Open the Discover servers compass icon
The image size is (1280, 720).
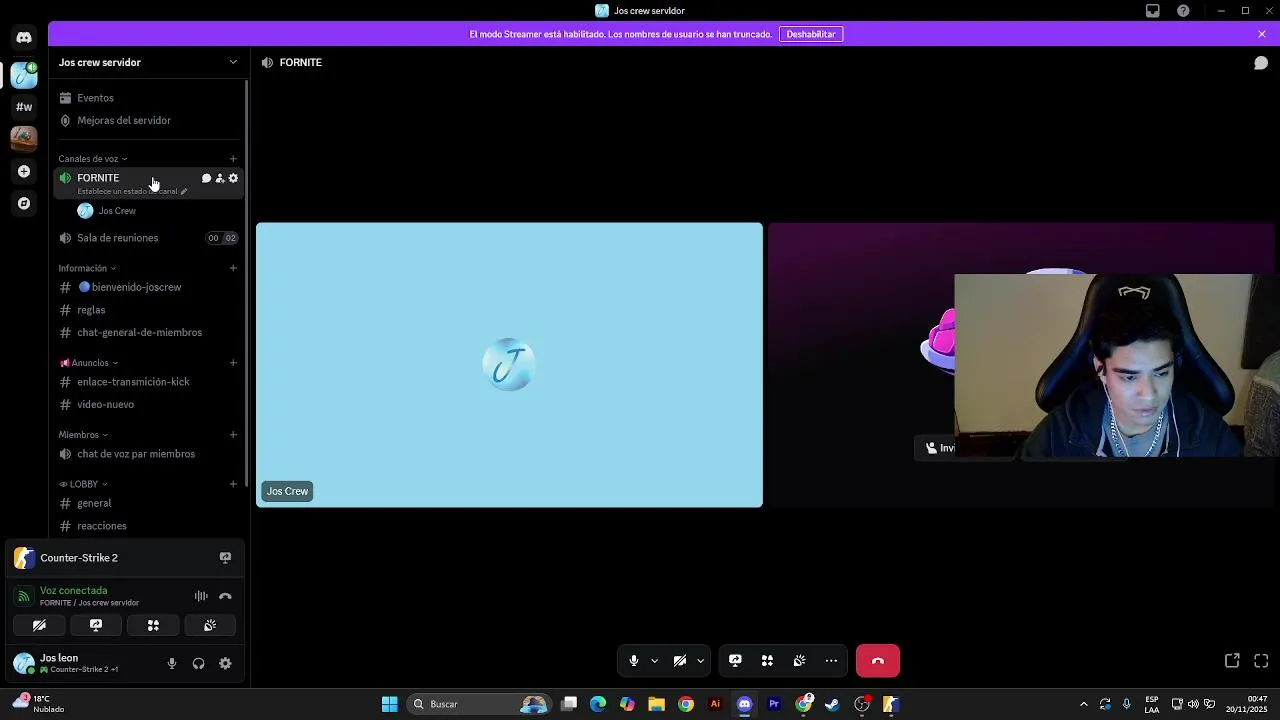[x=24, y=203]
